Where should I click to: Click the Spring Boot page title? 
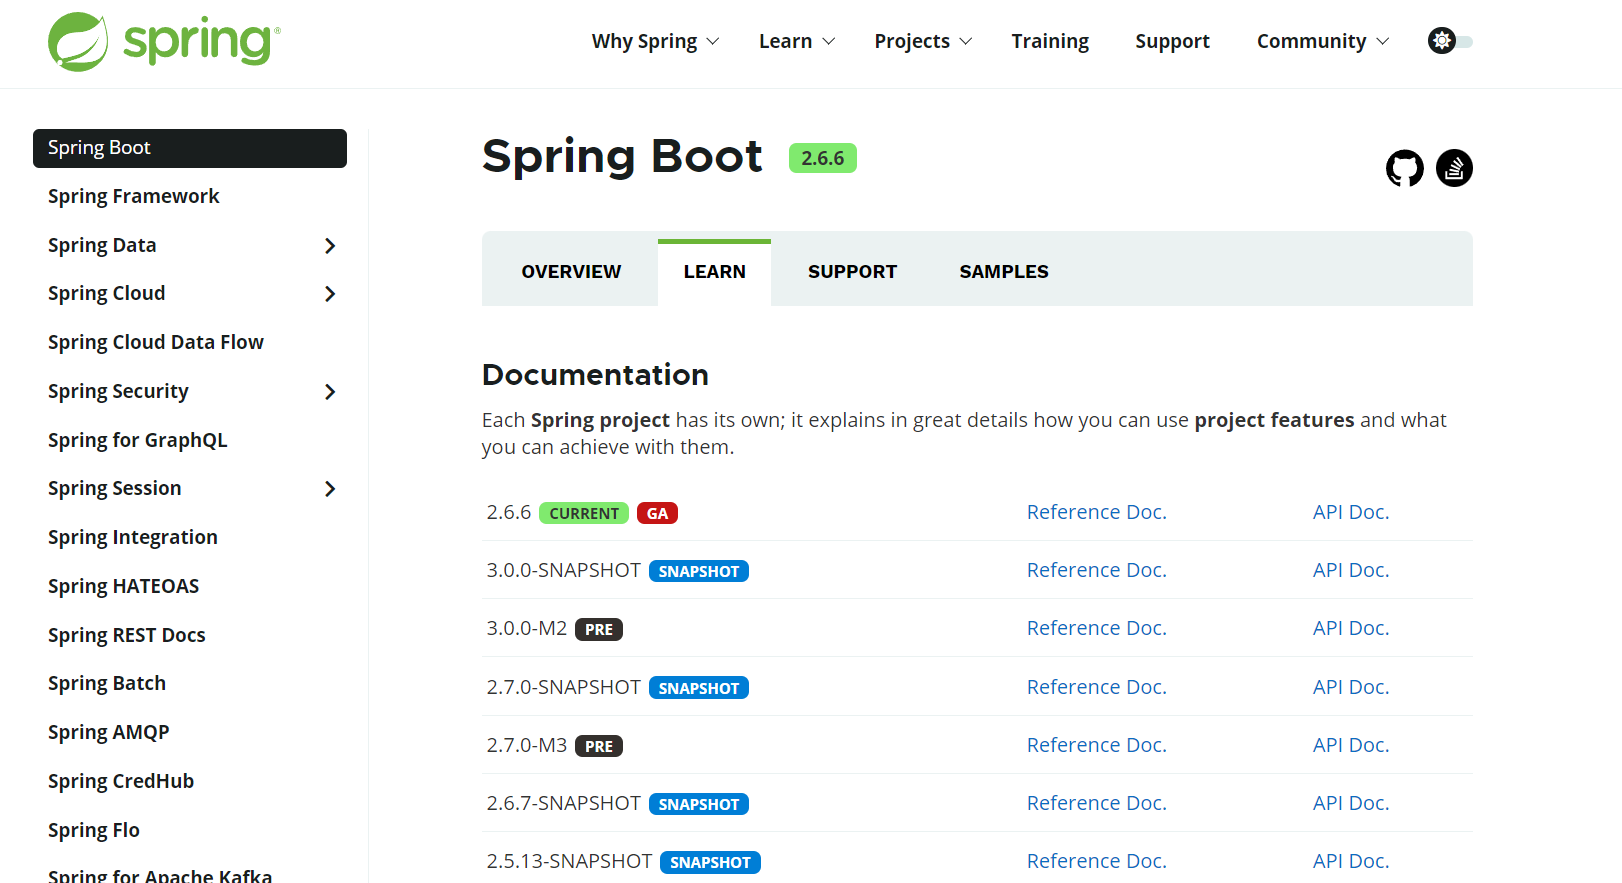622,157
